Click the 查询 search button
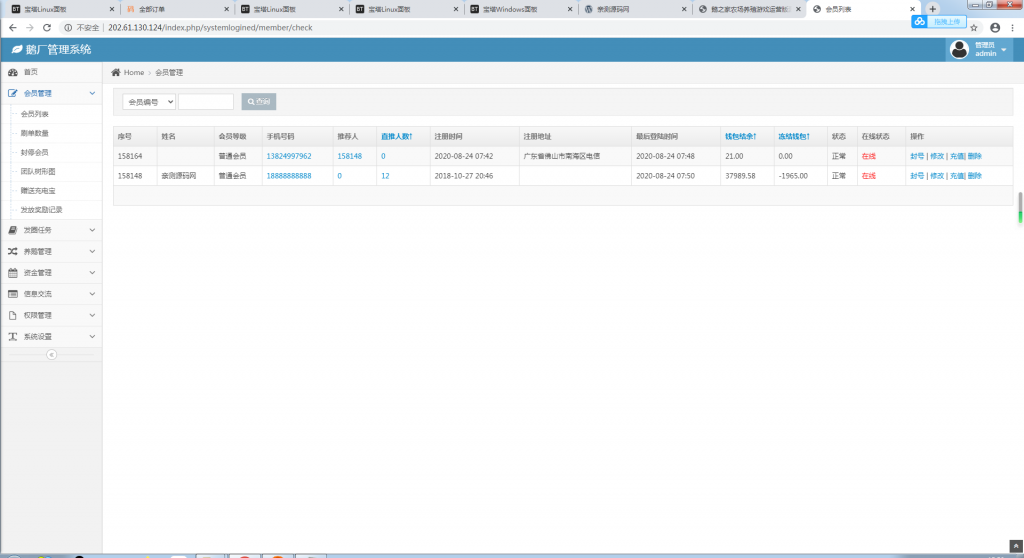 (x=258, y=102)
